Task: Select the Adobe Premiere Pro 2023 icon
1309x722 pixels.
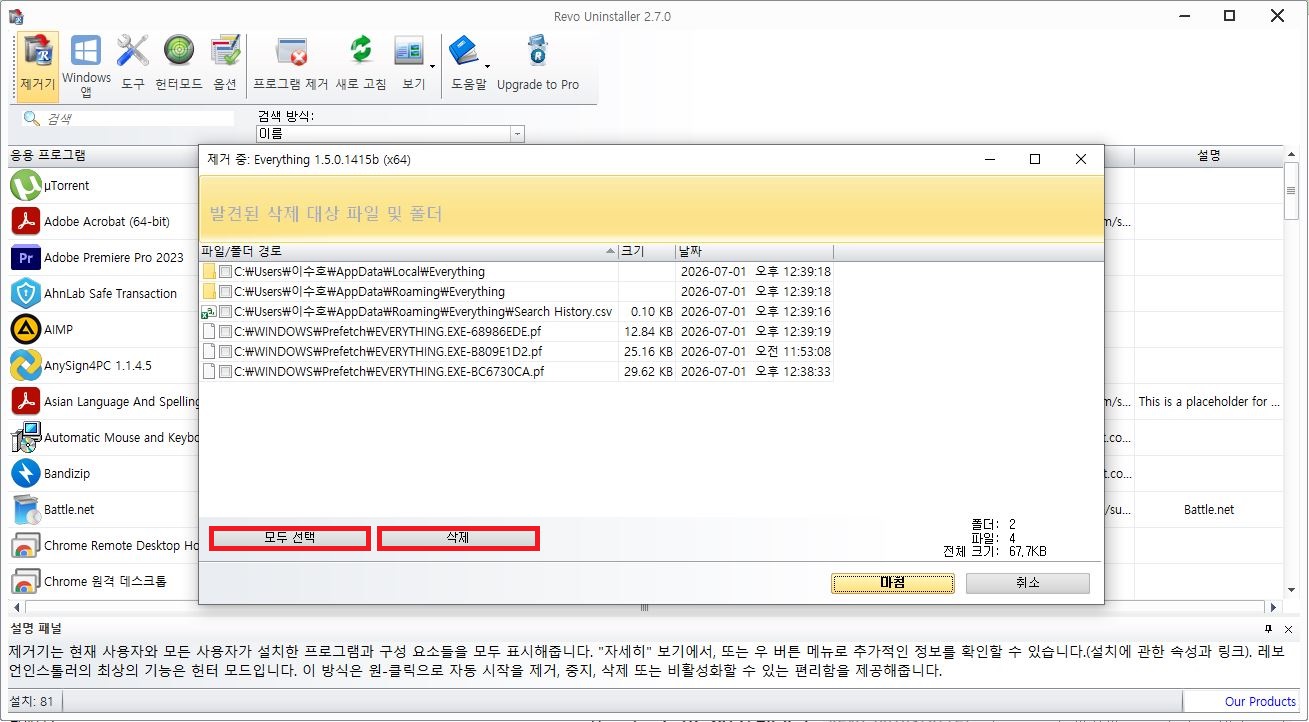Action: point(26,258)
